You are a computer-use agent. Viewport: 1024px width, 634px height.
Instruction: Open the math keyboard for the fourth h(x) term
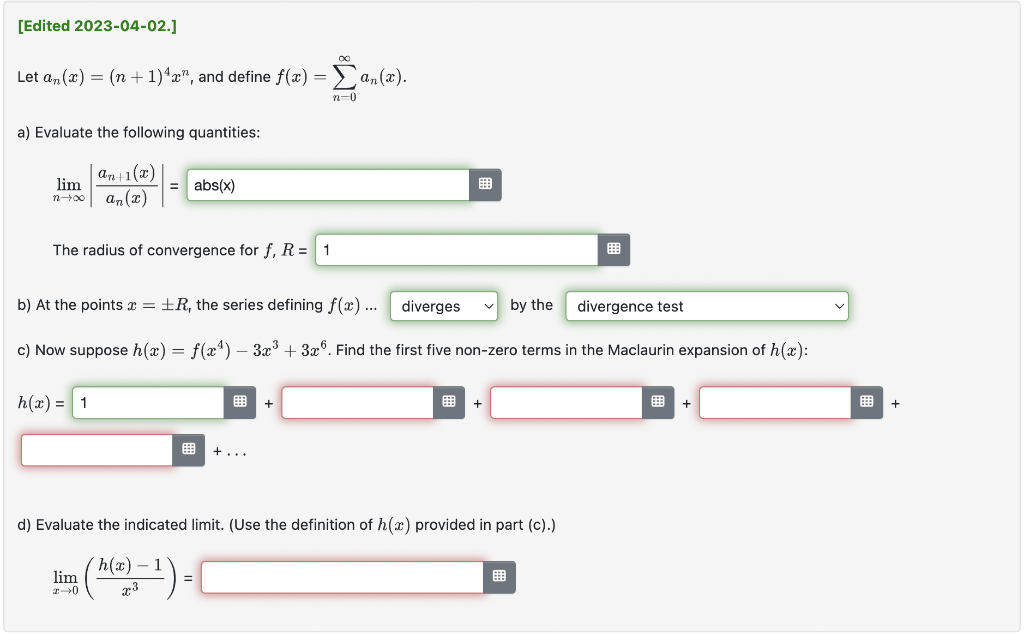tap(867, 402)
